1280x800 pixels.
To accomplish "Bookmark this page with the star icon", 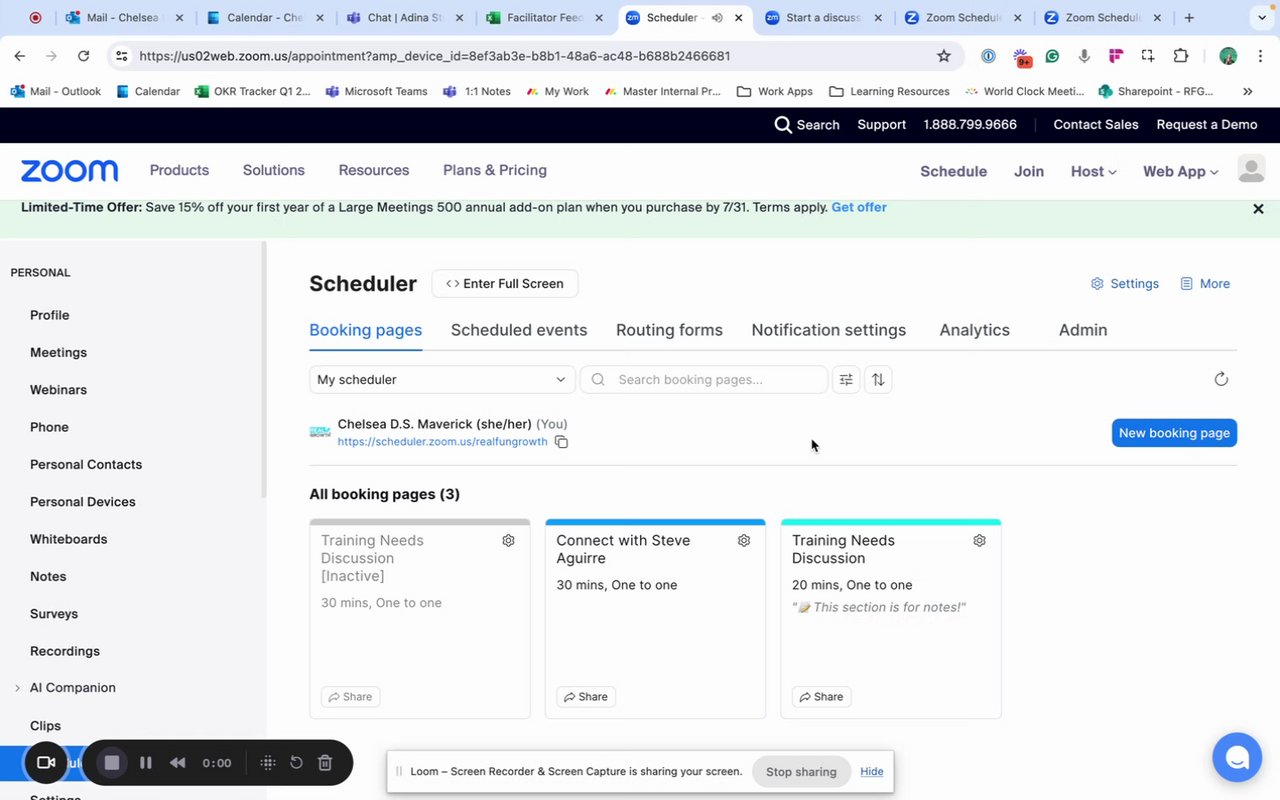I will click(x=944, y=56).
